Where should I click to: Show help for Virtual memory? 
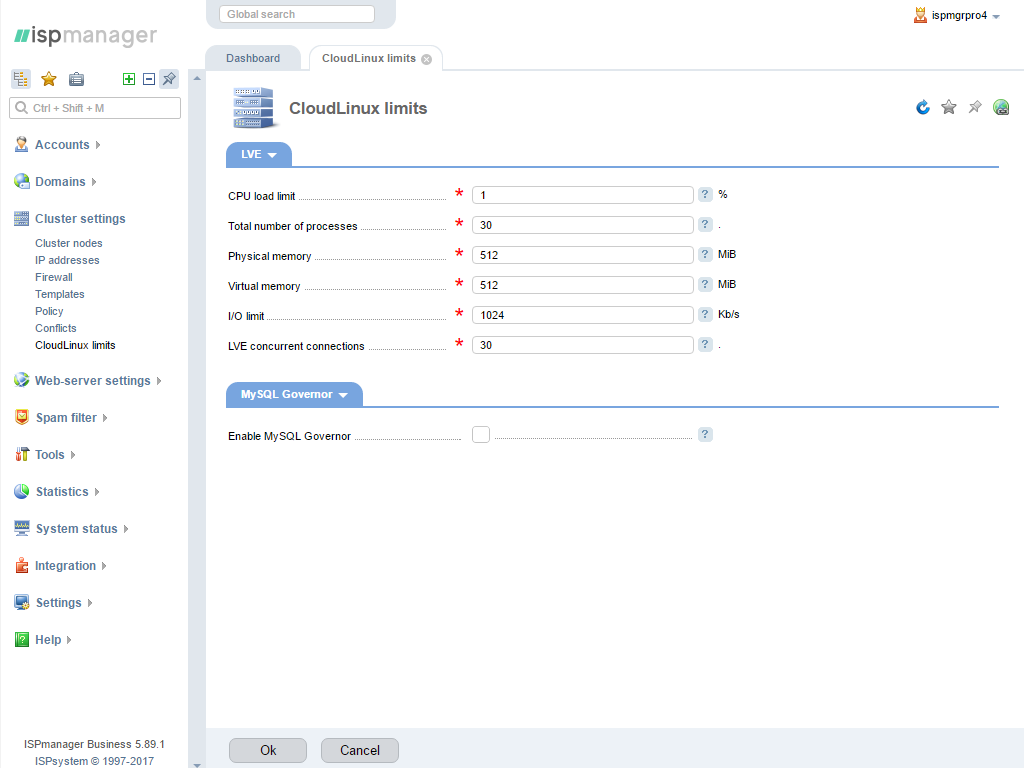[x=705, y=285]
